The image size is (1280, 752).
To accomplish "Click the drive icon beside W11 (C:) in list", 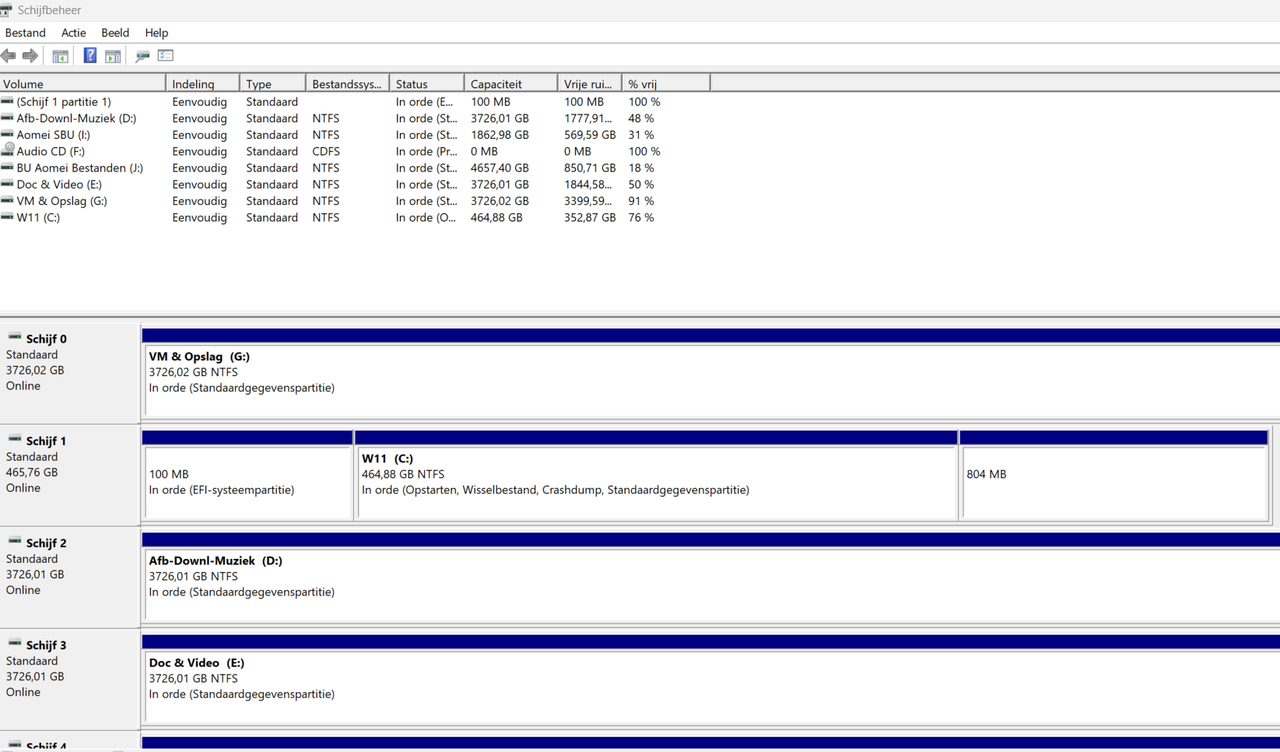I will (8, 217).
